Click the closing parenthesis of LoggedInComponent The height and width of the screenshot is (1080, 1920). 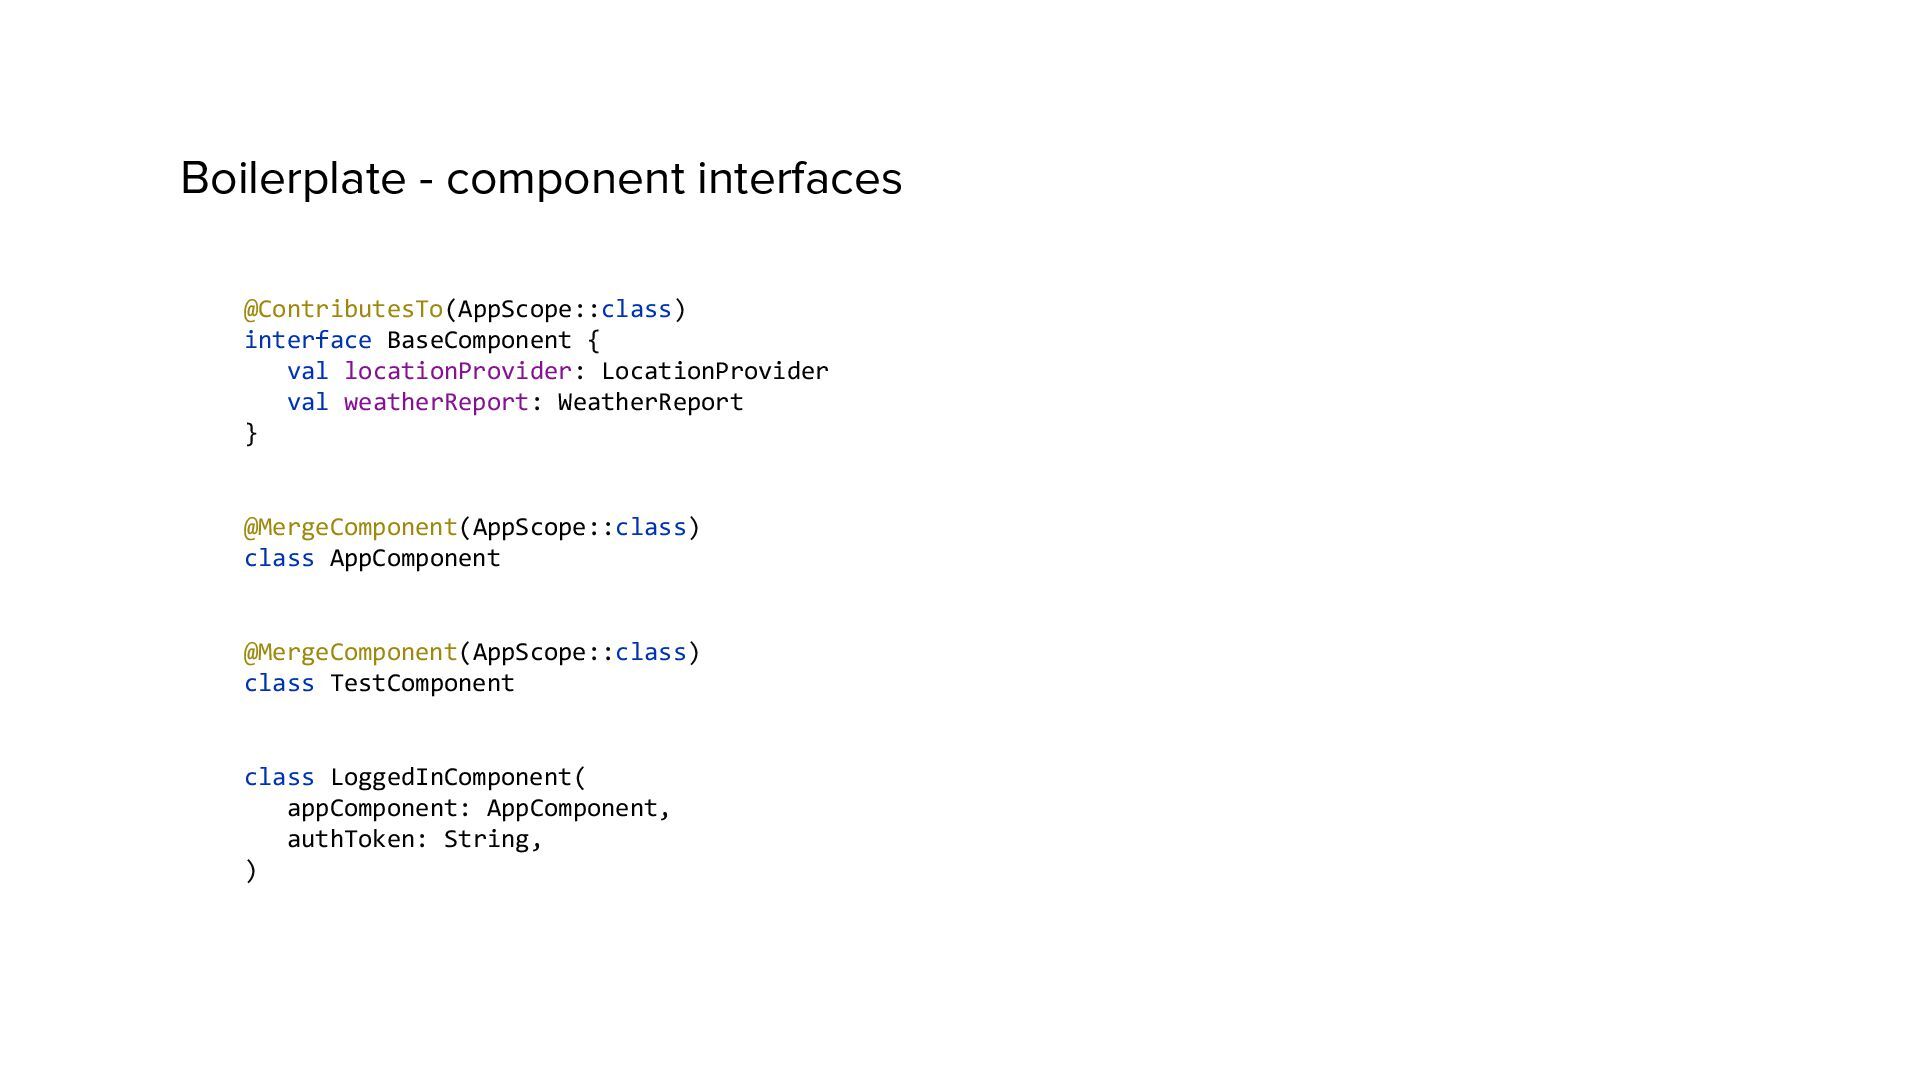tap(251, 870)
